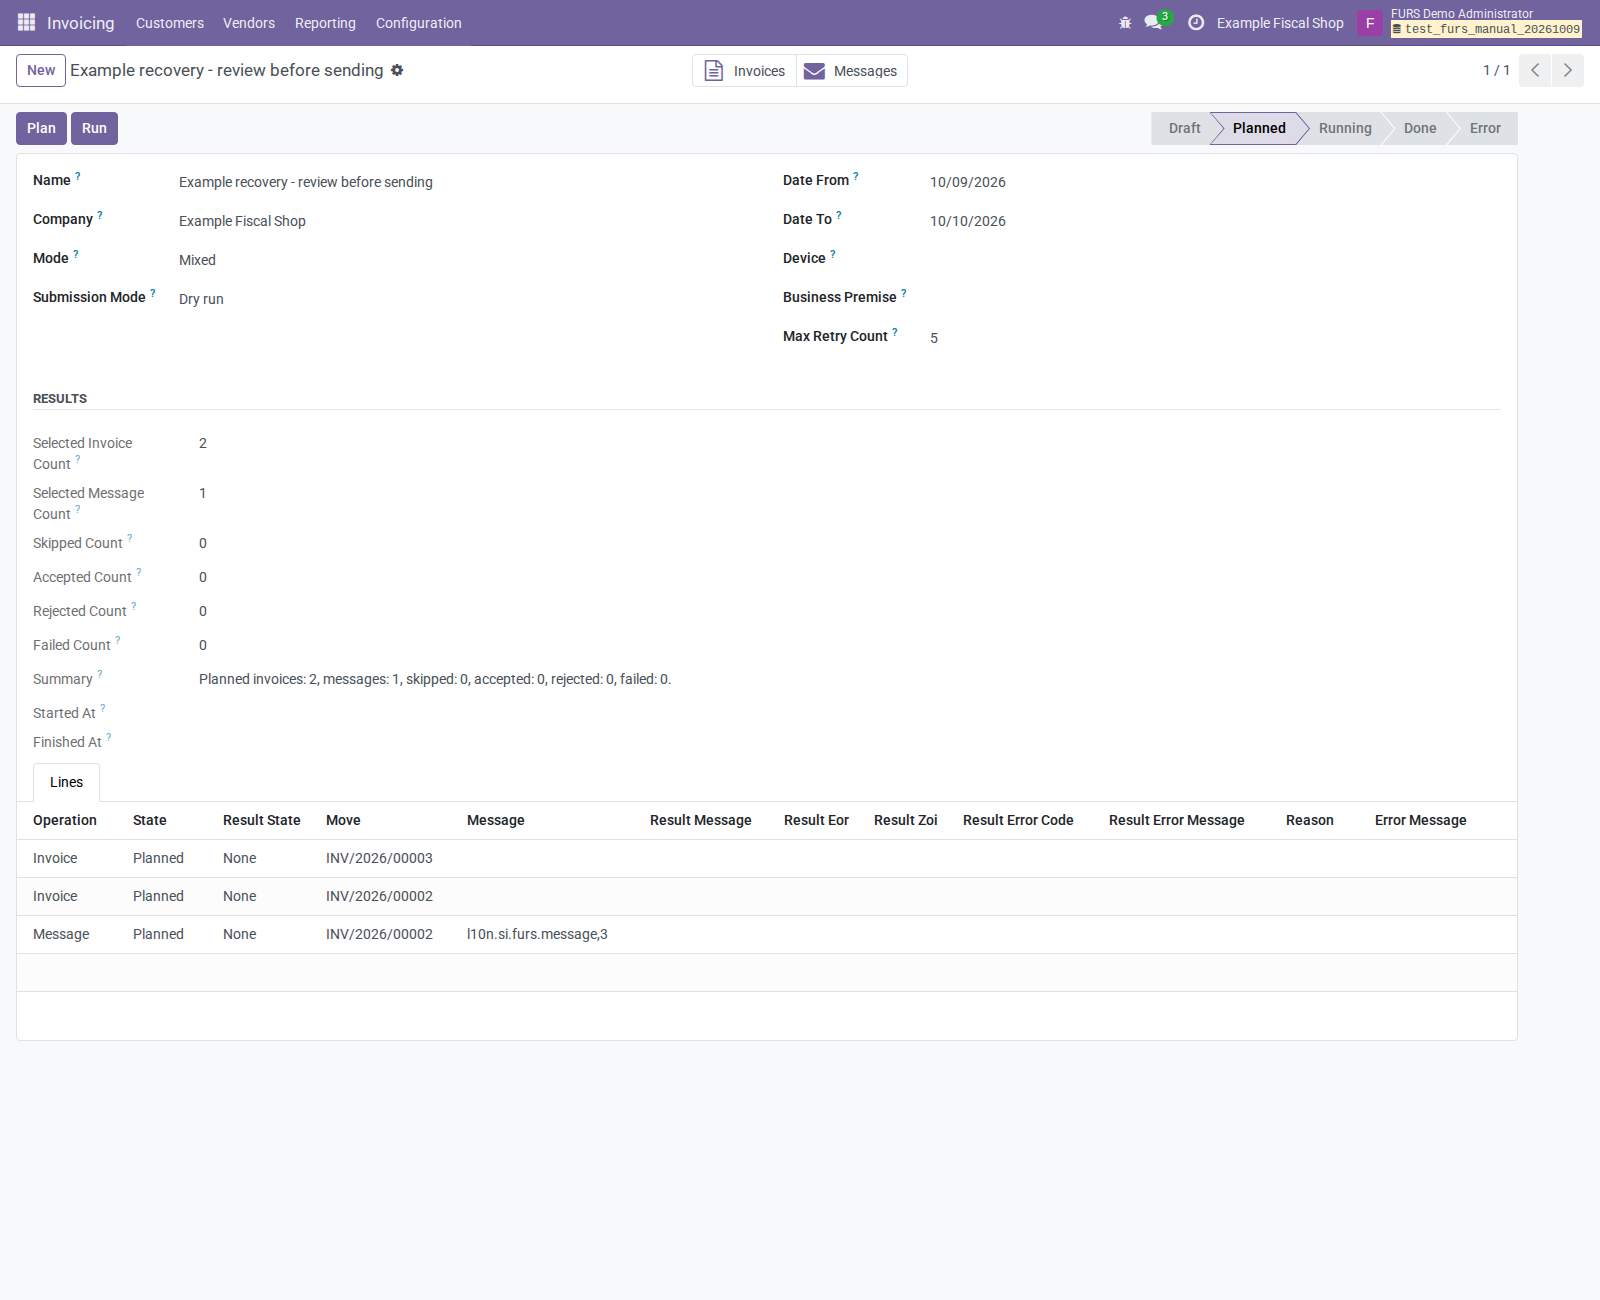Click the debug bug icon
This screenshot has height=1300, width=1600.
[x=1125, y=22]
